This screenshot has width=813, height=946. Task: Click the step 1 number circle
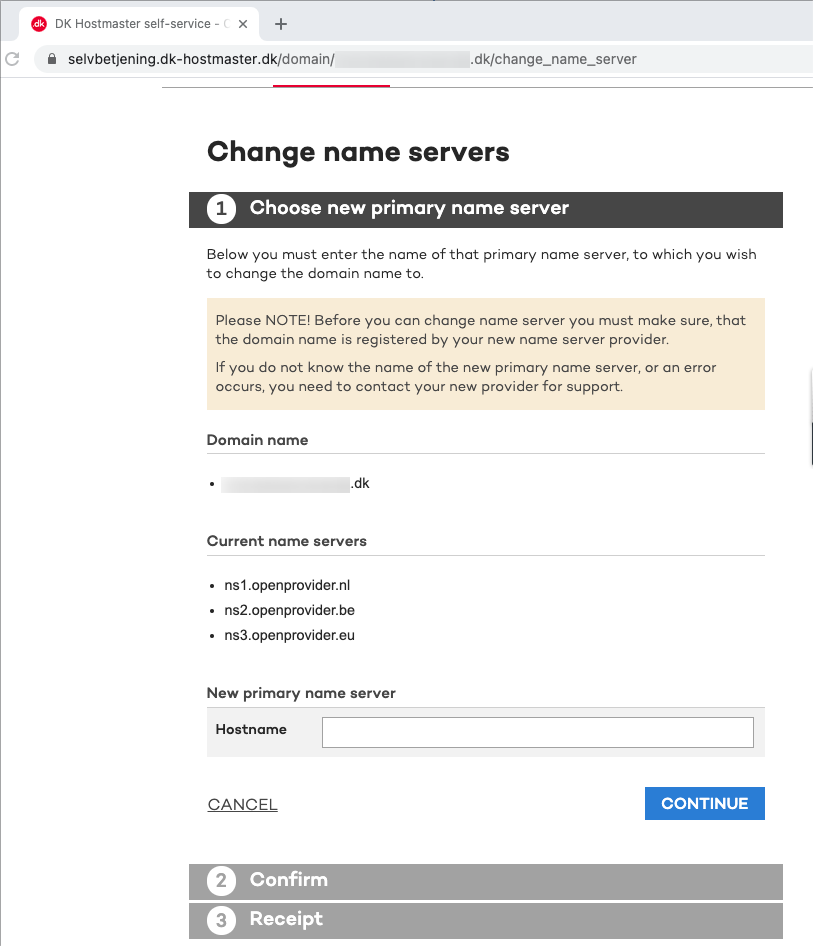[220, 209]
